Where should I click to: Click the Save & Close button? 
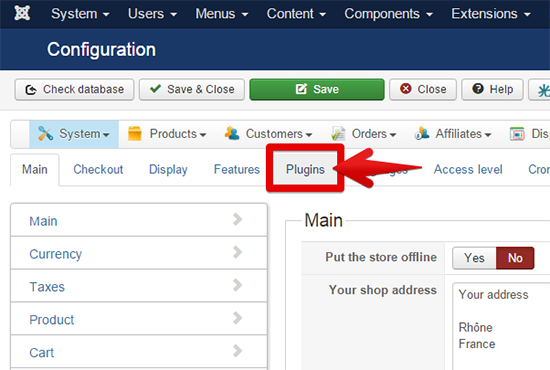[x=192, y=89]
